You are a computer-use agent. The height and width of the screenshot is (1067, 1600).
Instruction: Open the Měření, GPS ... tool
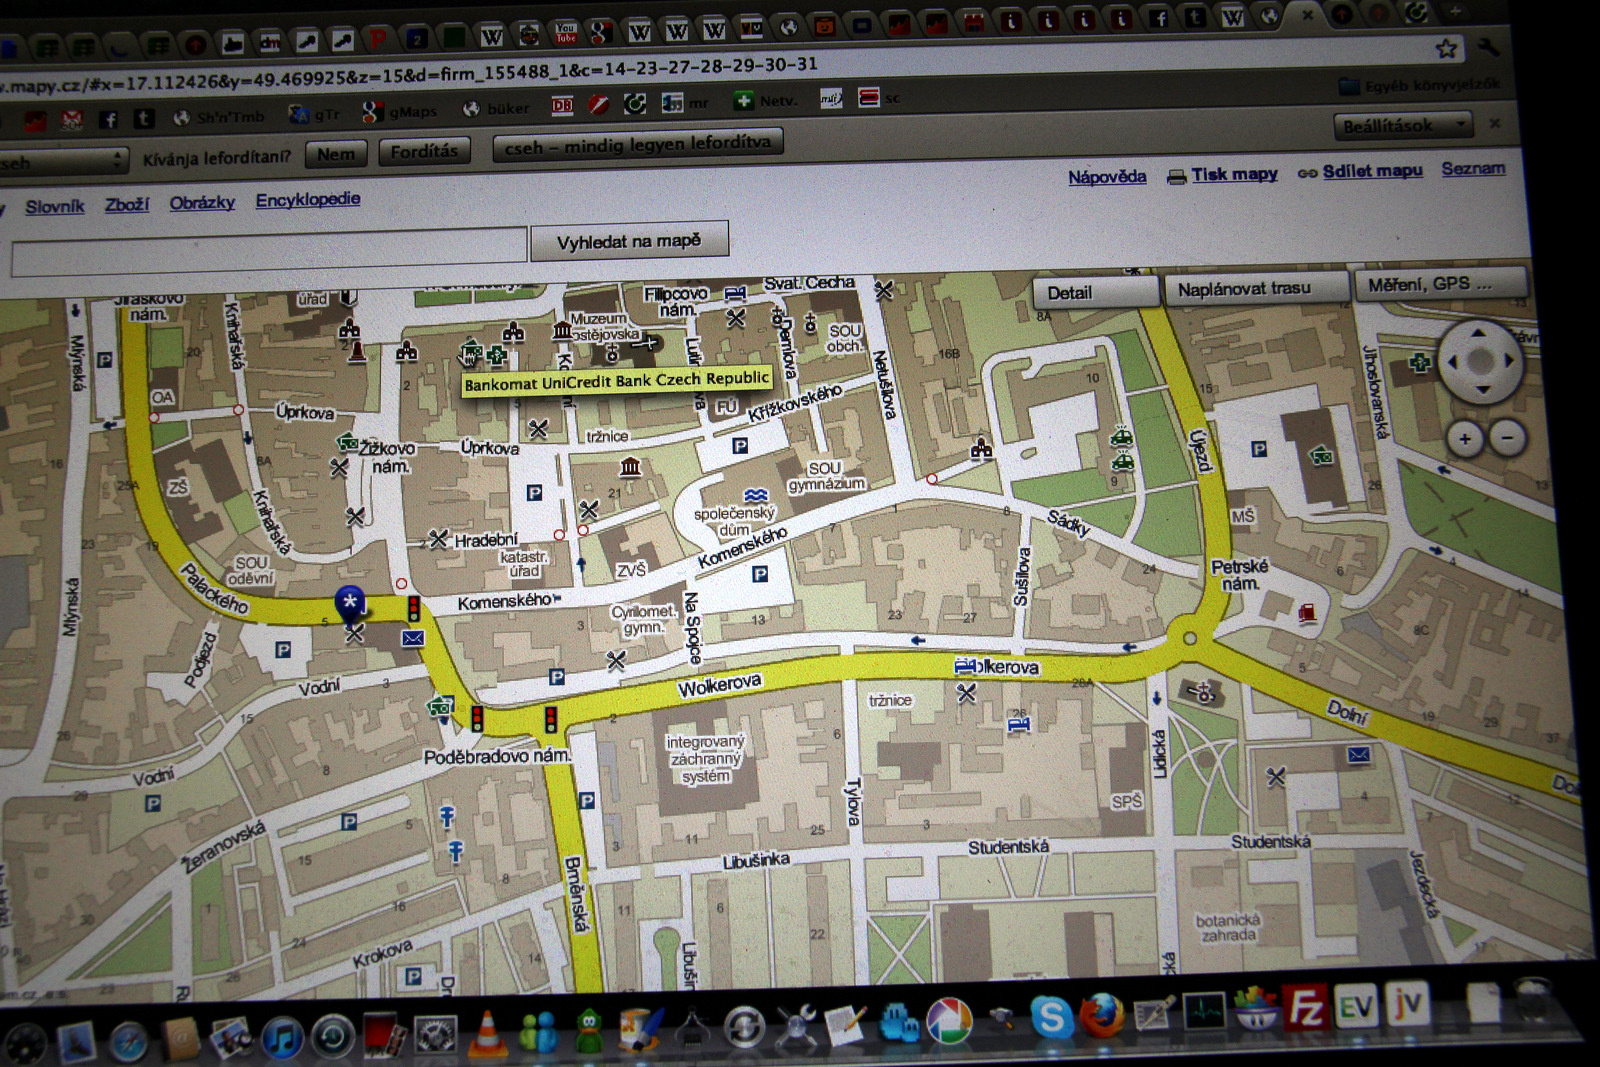tap(1440, 284)
